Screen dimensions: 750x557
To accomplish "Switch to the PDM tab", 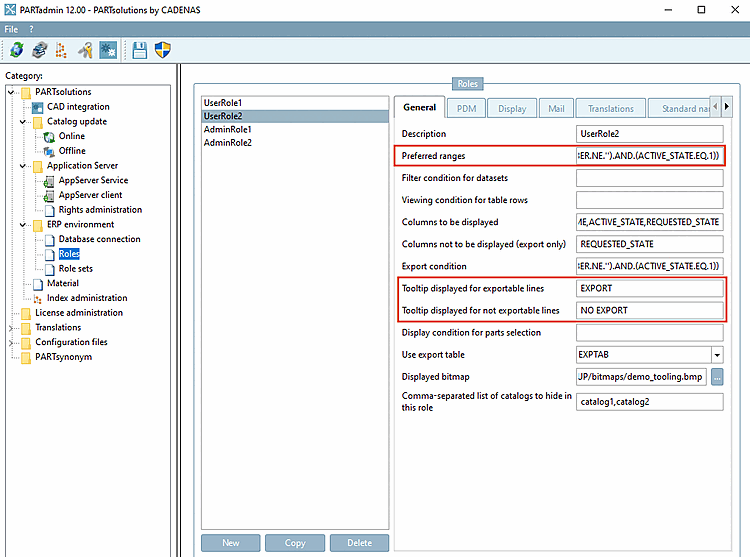I will [x=466, y=109].
